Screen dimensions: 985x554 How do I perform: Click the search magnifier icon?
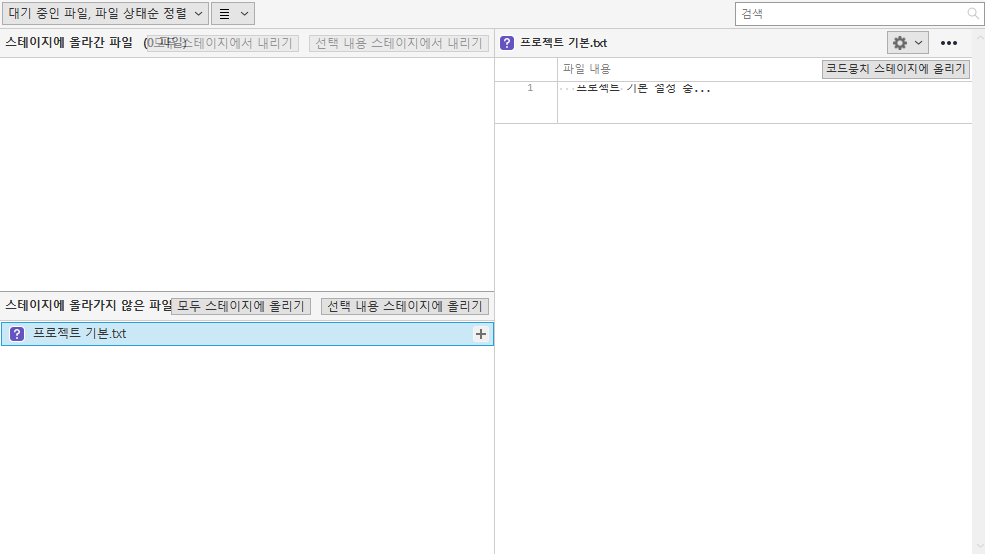coord(973,14)
